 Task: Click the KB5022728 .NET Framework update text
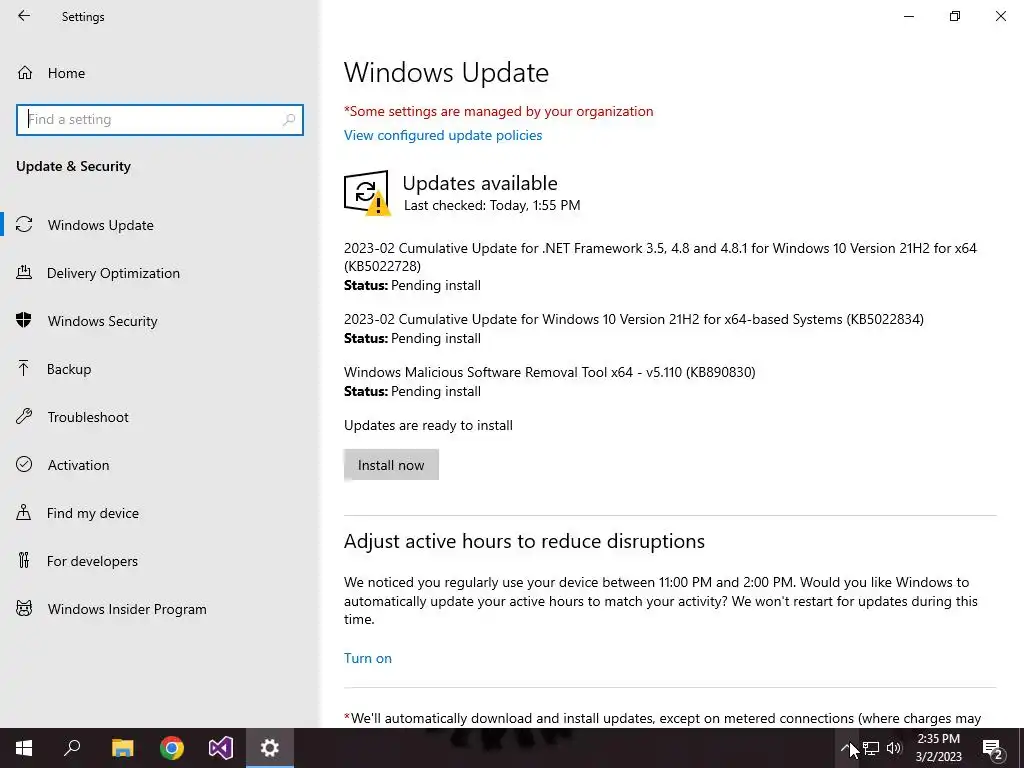click(660, 257)
